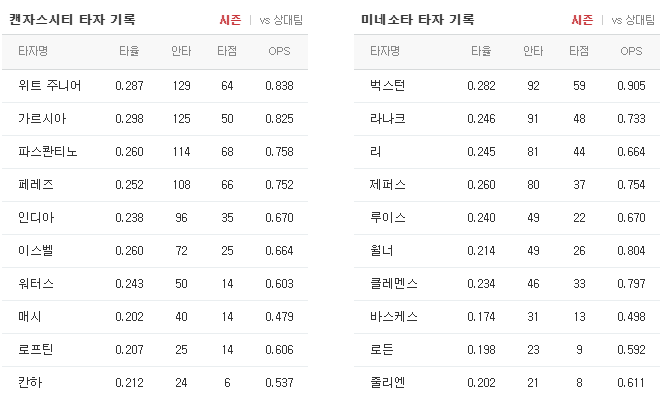Select Minnesota batter 라나크
Viewport: 663px width, 412px height.
tap(507, 119)
